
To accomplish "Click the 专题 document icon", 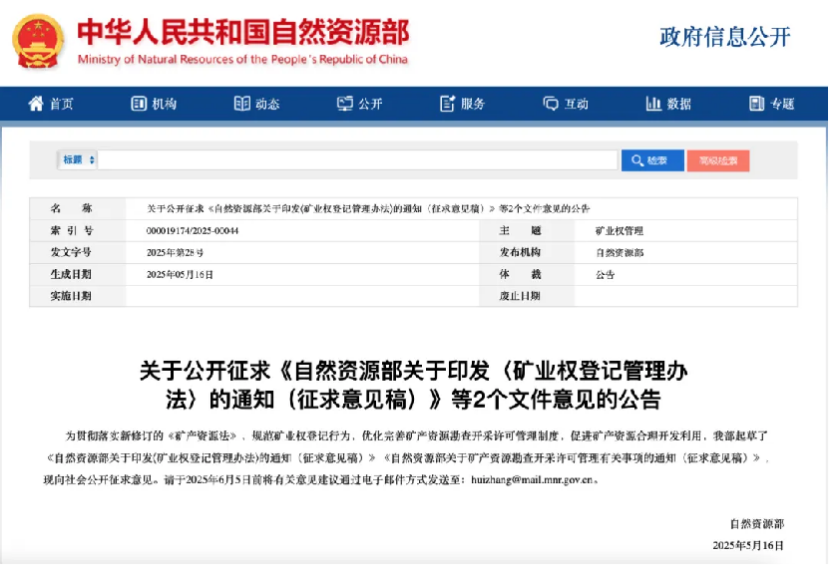I will (756, 103).
